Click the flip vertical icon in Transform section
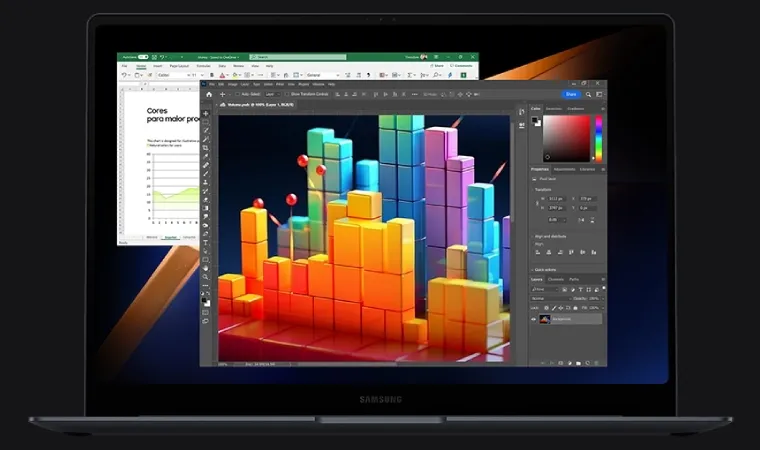This screenshot has height=450, width=760. [x=592, y=220]
